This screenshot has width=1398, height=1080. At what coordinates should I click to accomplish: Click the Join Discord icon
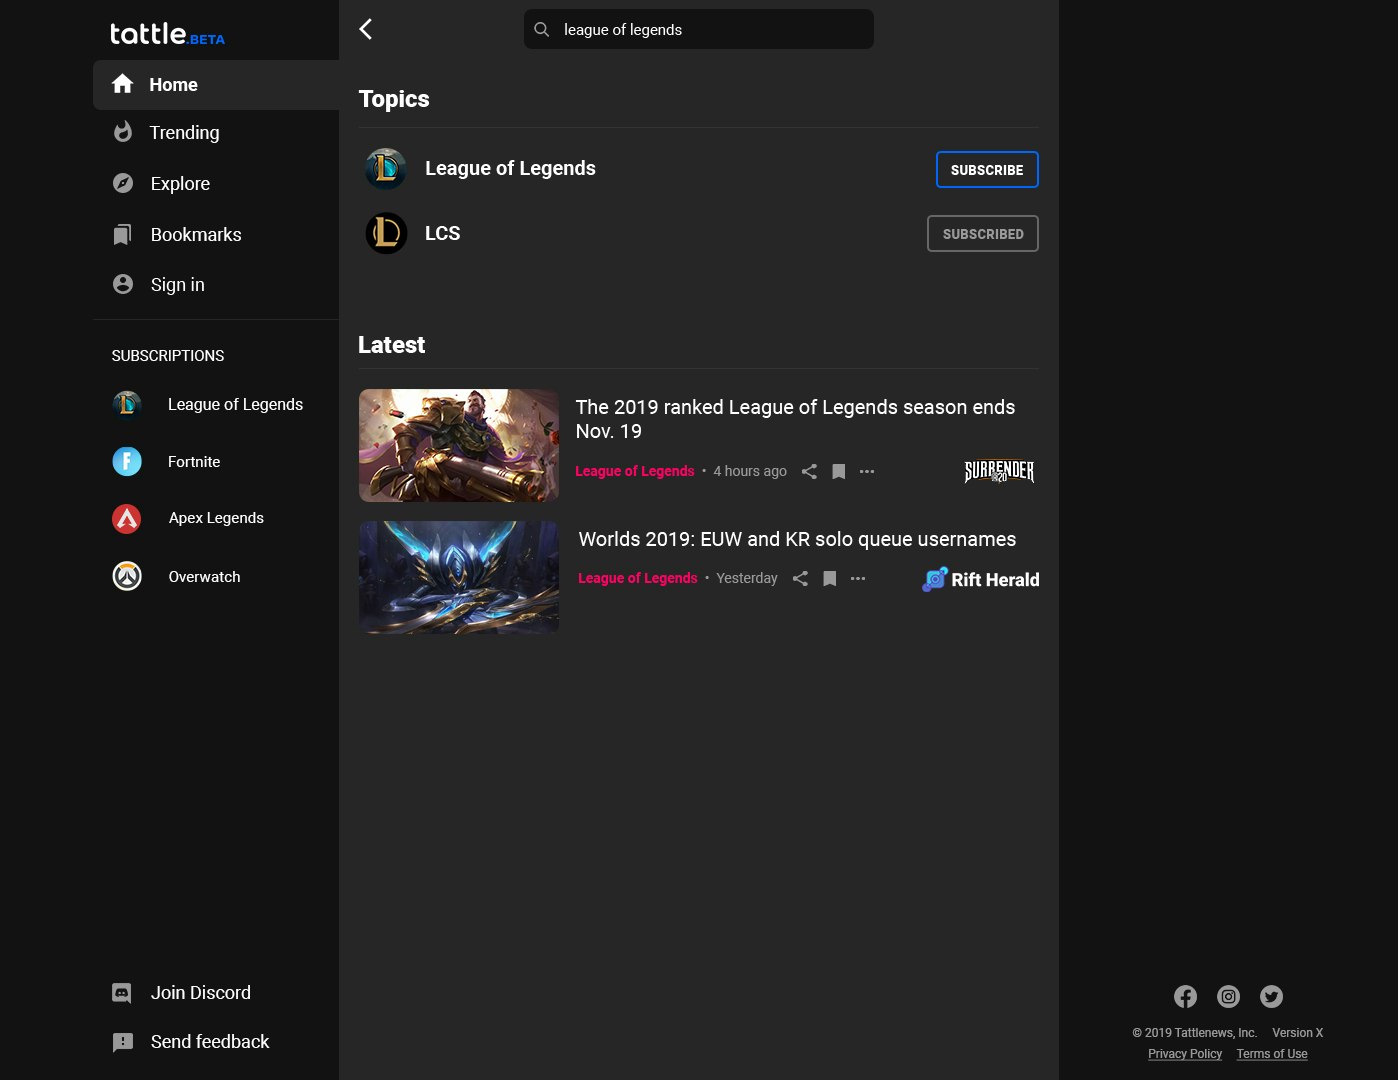click(x=122, y=993)
